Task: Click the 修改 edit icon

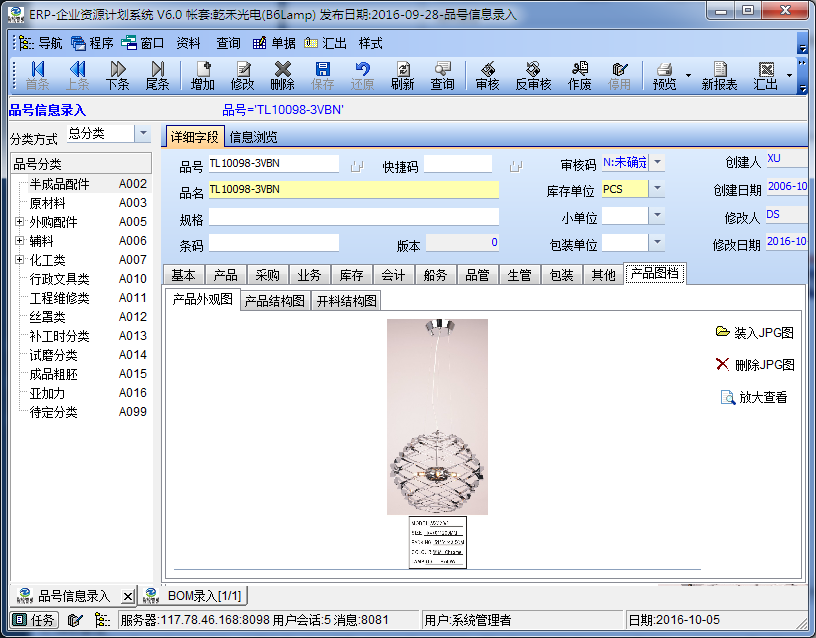Action: 243,76
